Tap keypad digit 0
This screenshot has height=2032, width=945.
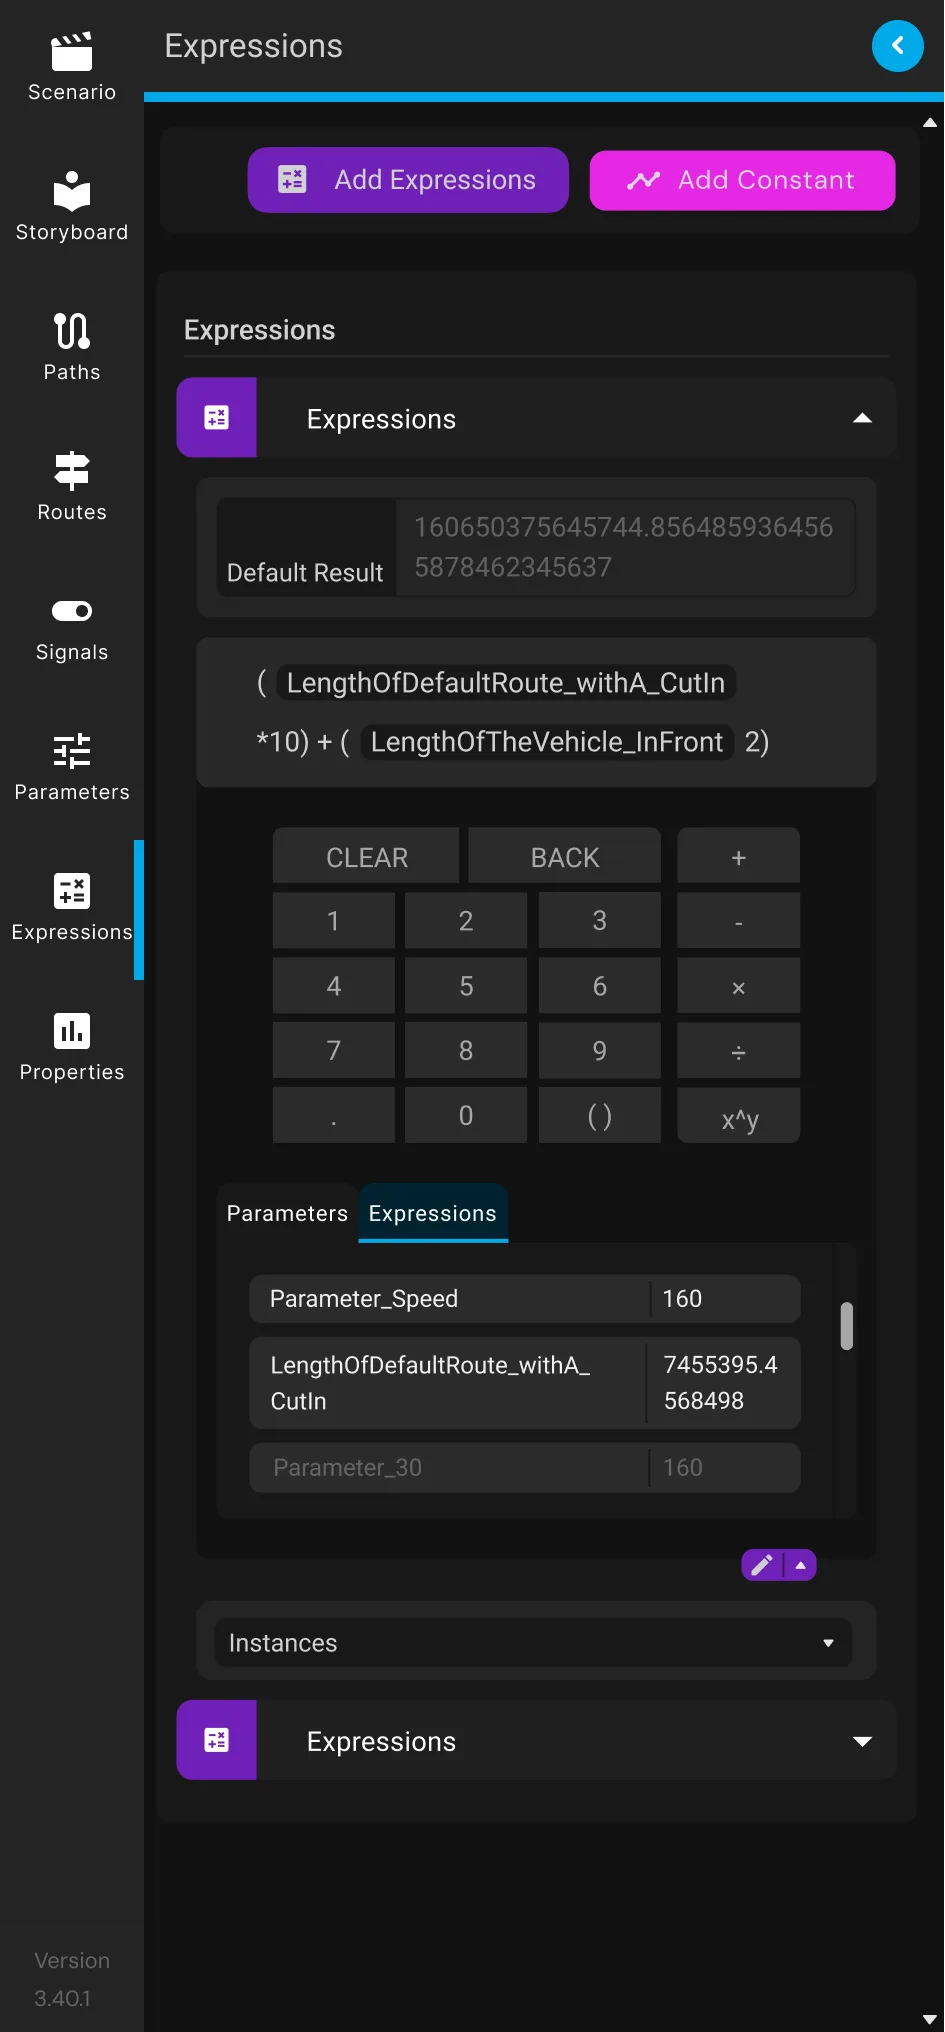(x=466, y=1116)
